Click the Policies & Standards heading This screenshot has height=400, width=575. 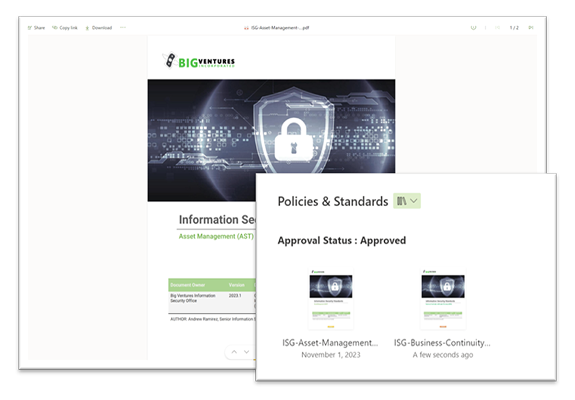pos(333,202)
